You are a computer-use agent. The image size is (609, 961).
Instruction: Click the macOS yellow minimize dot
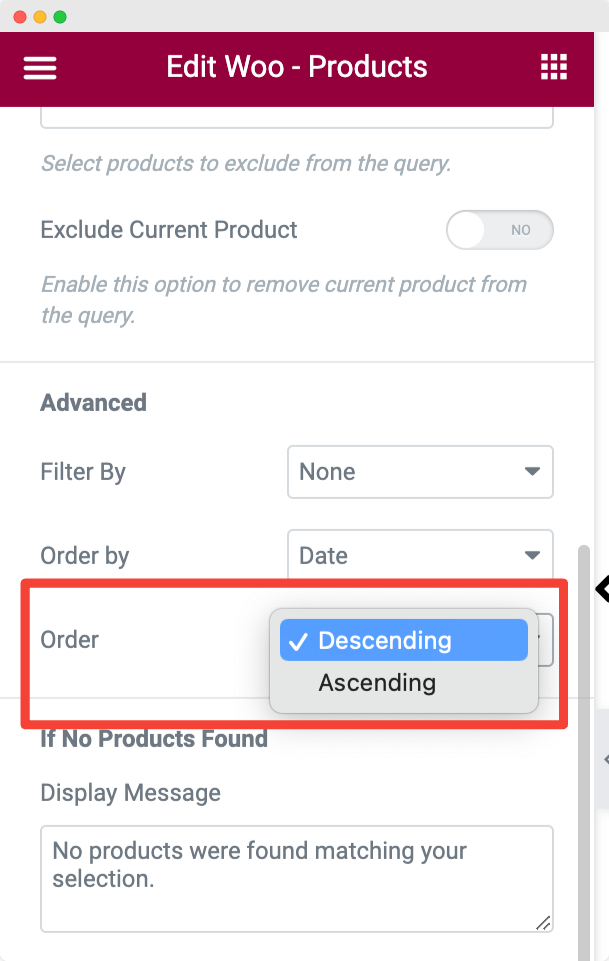[40, 17]
